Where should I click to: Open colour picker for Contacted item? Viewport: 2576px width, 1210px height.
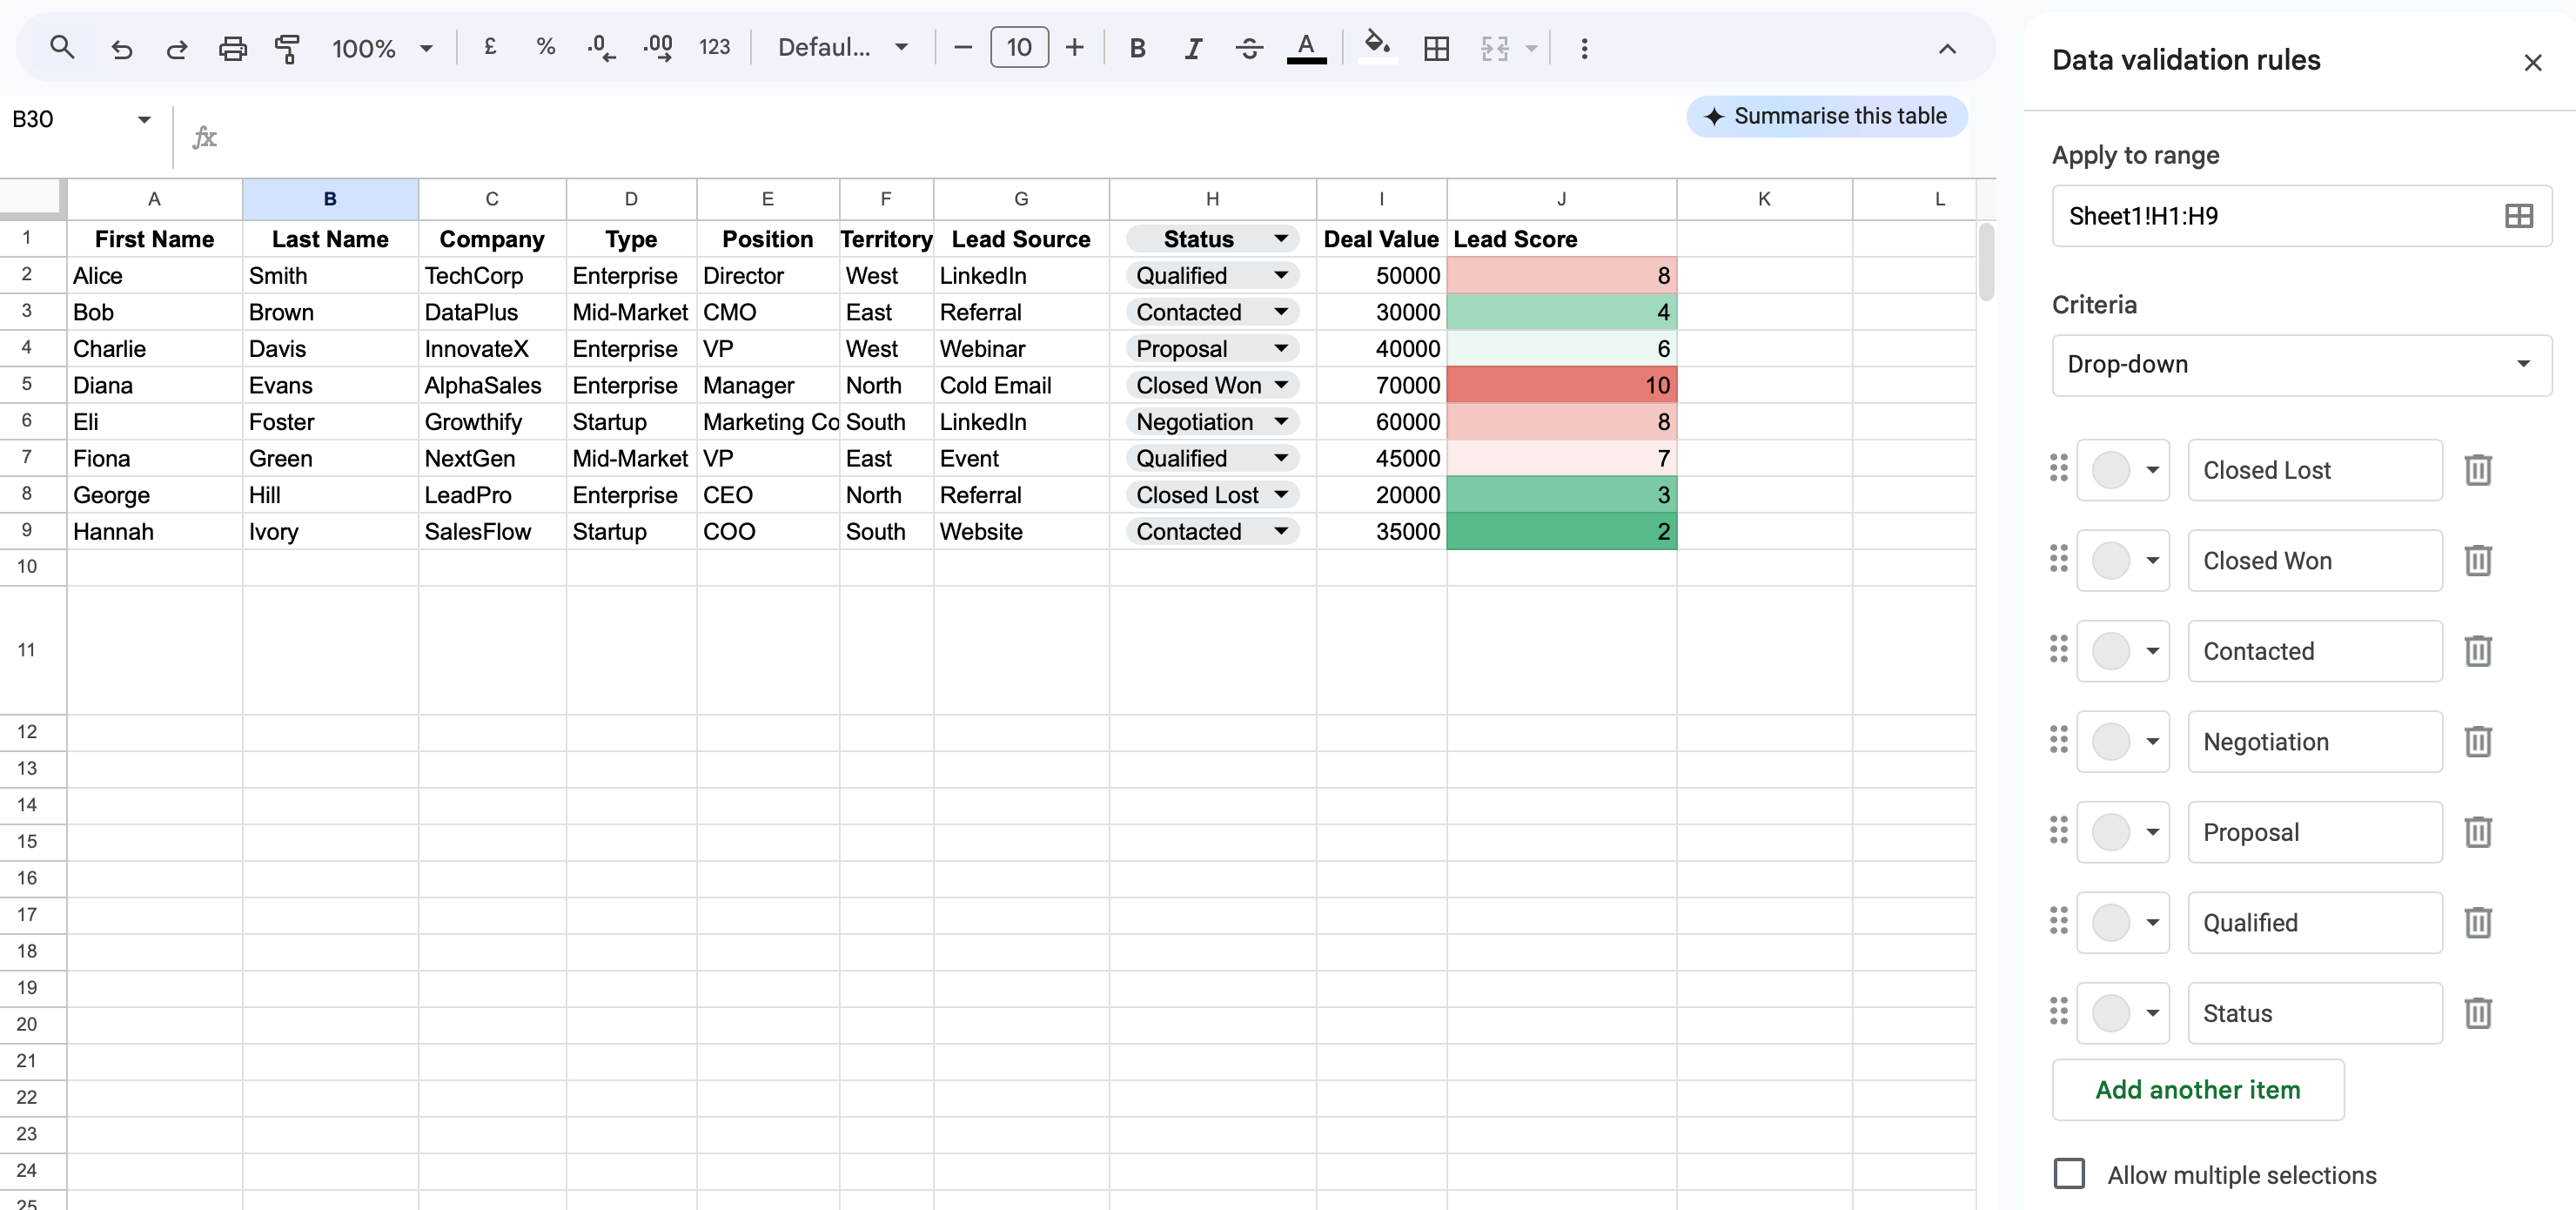coord(2123,651)
